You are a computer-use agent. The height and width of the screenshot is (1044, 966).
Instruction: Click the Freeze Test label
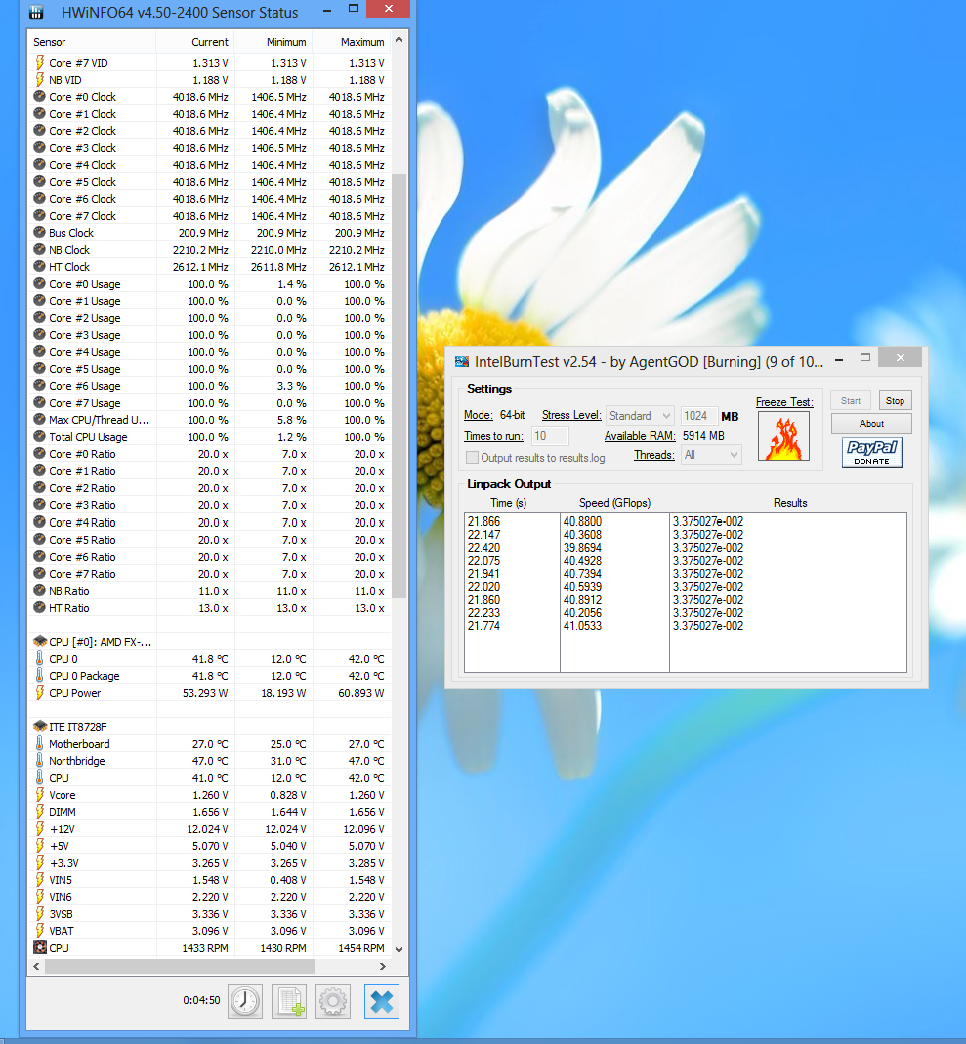(784, 401)
